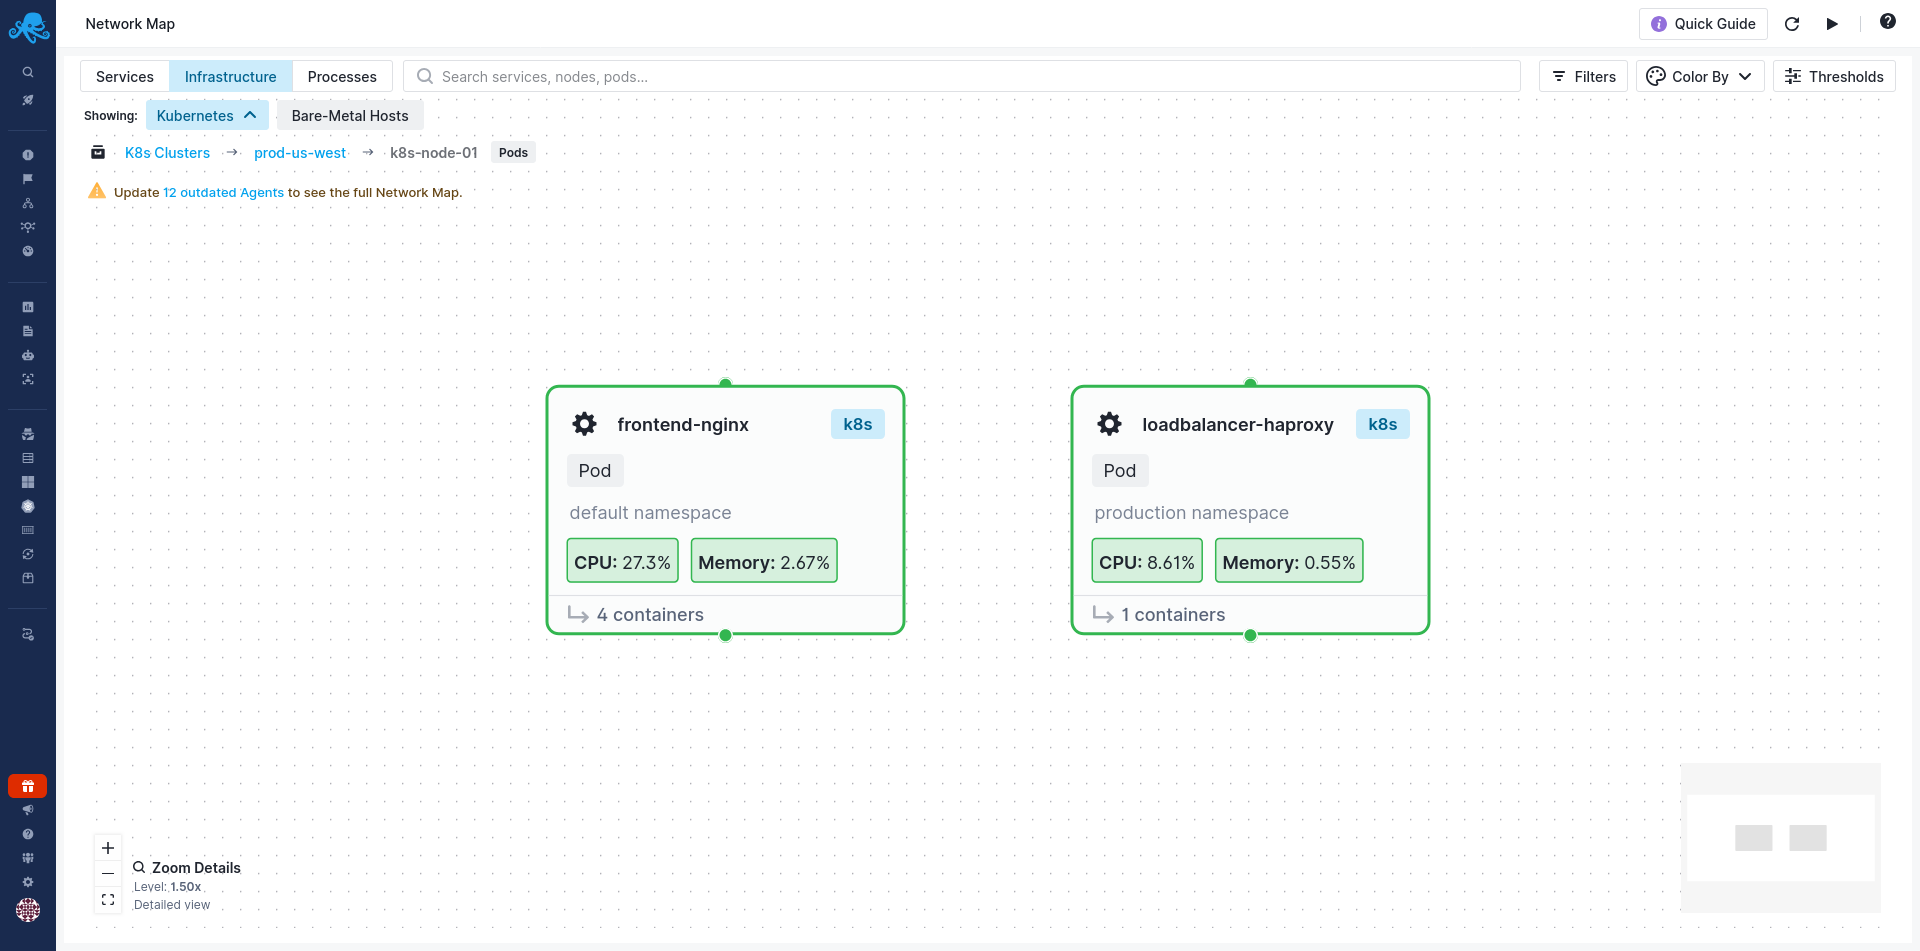Click the zoom in plus button
This screenshot has width=1920, height=951.
pos(108,848)
